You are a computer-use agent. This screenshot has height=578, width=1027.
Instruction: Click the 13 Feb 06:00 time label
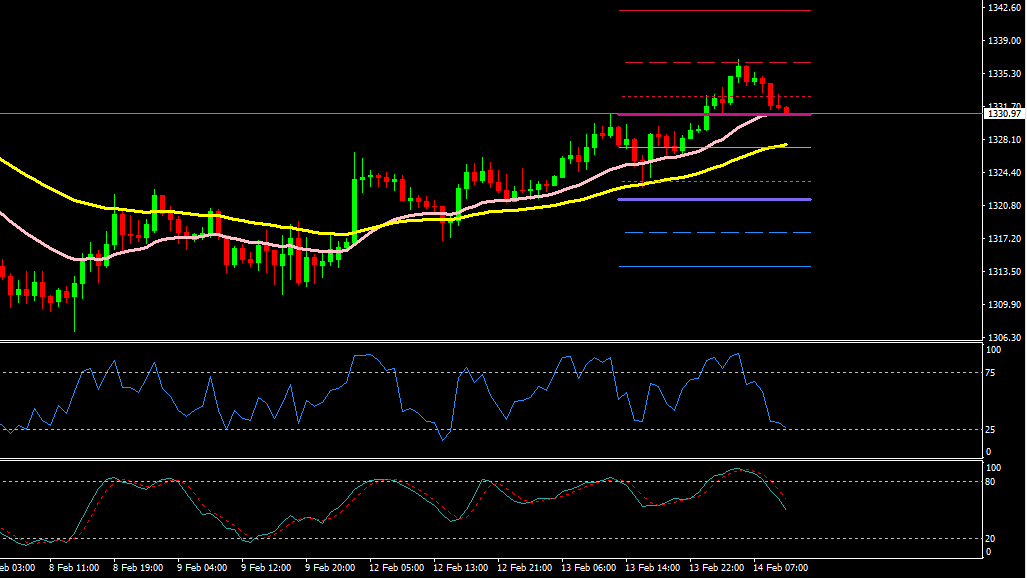click(589, 568)
